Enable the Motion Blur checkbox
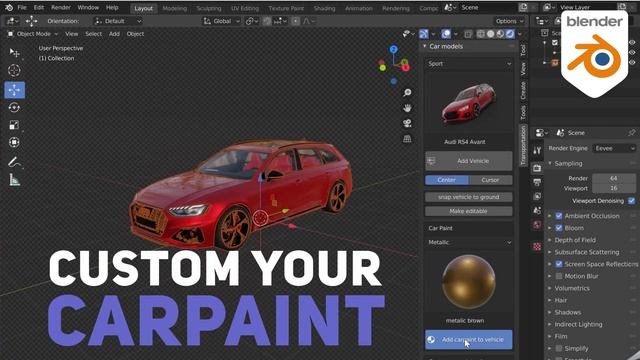 559,276
